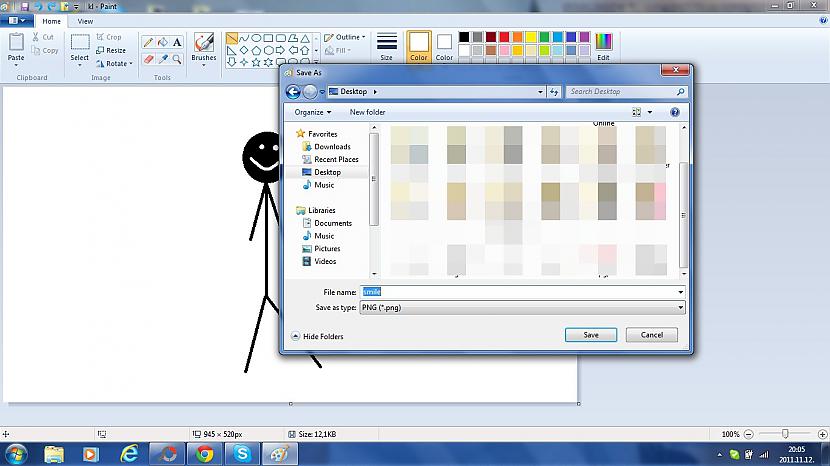The image size is (830, 466).
Task: Select the Pencil tool in Paint
Action: [x=148, y=42]
